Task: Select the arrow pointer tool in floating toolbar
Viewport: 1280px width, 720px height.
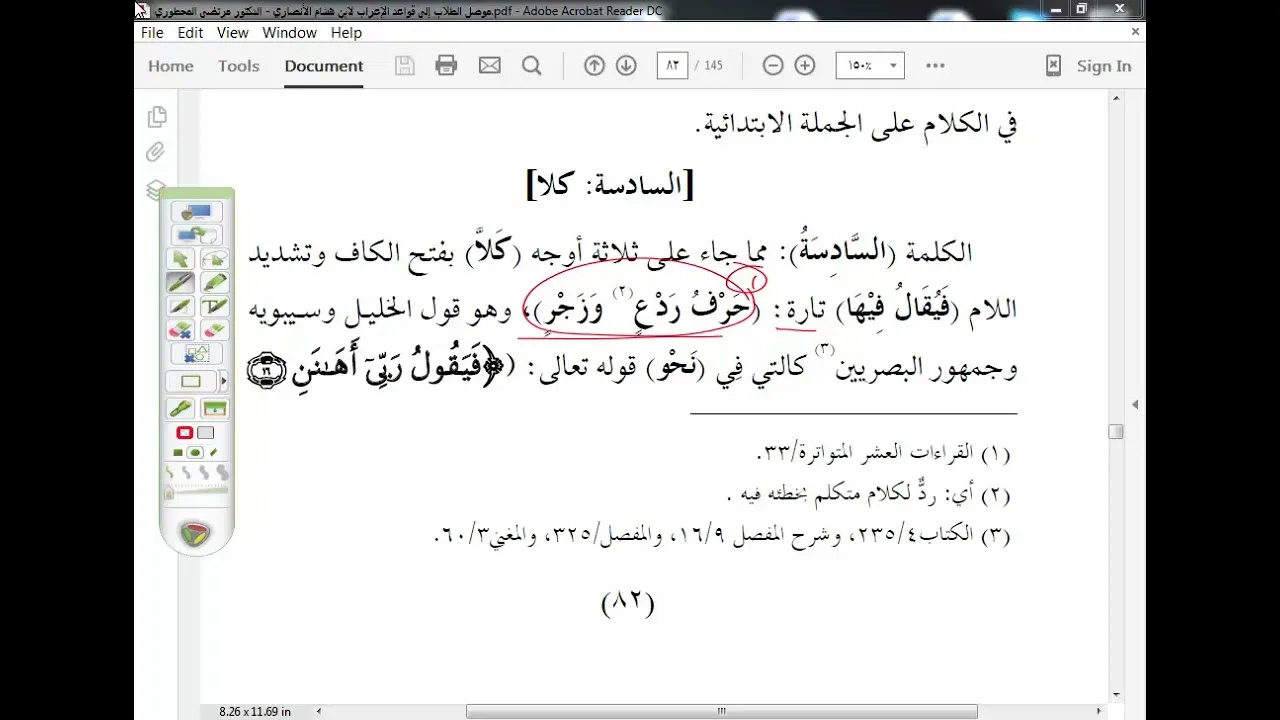Action: [180, 258]
